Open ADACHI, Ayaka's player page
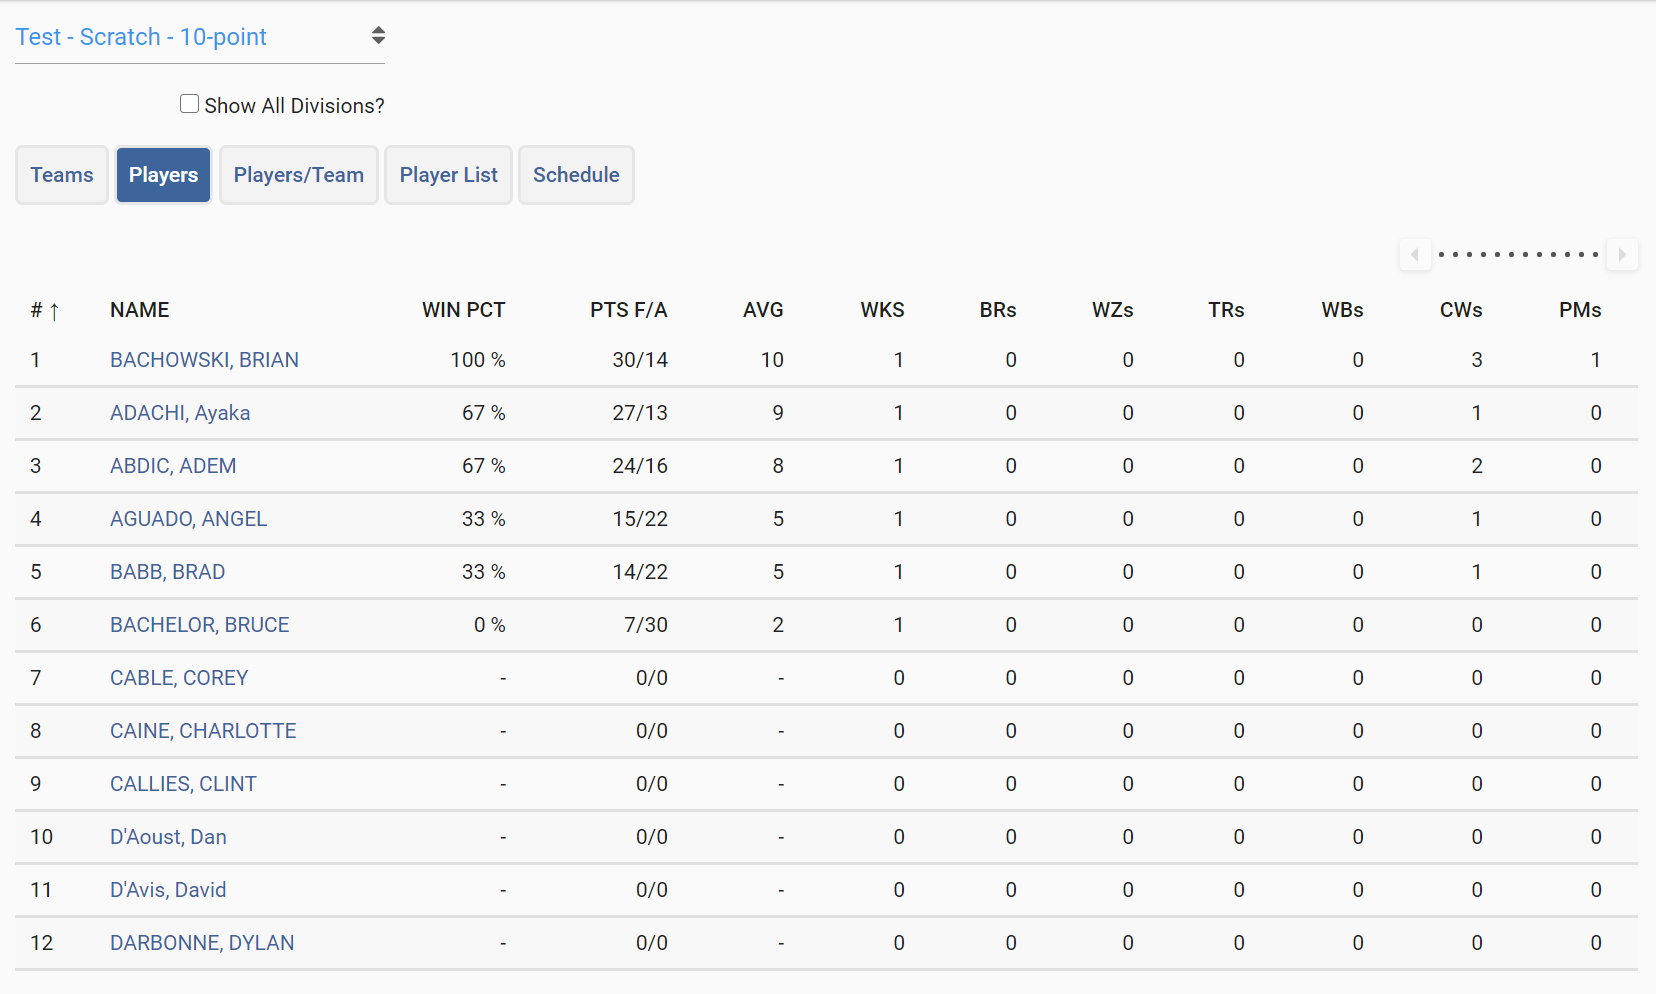This screenshot has height=994, width=1656. (x=179, y=413)
